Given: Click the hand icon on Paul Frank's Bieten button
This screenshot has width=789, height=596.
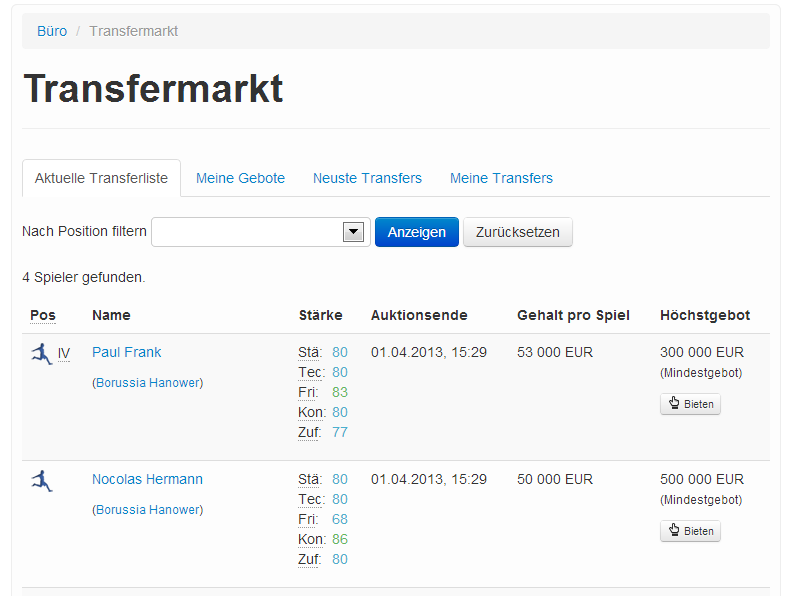Looking at the screenshot, I should pyautogui.click(x=674, y=404).
